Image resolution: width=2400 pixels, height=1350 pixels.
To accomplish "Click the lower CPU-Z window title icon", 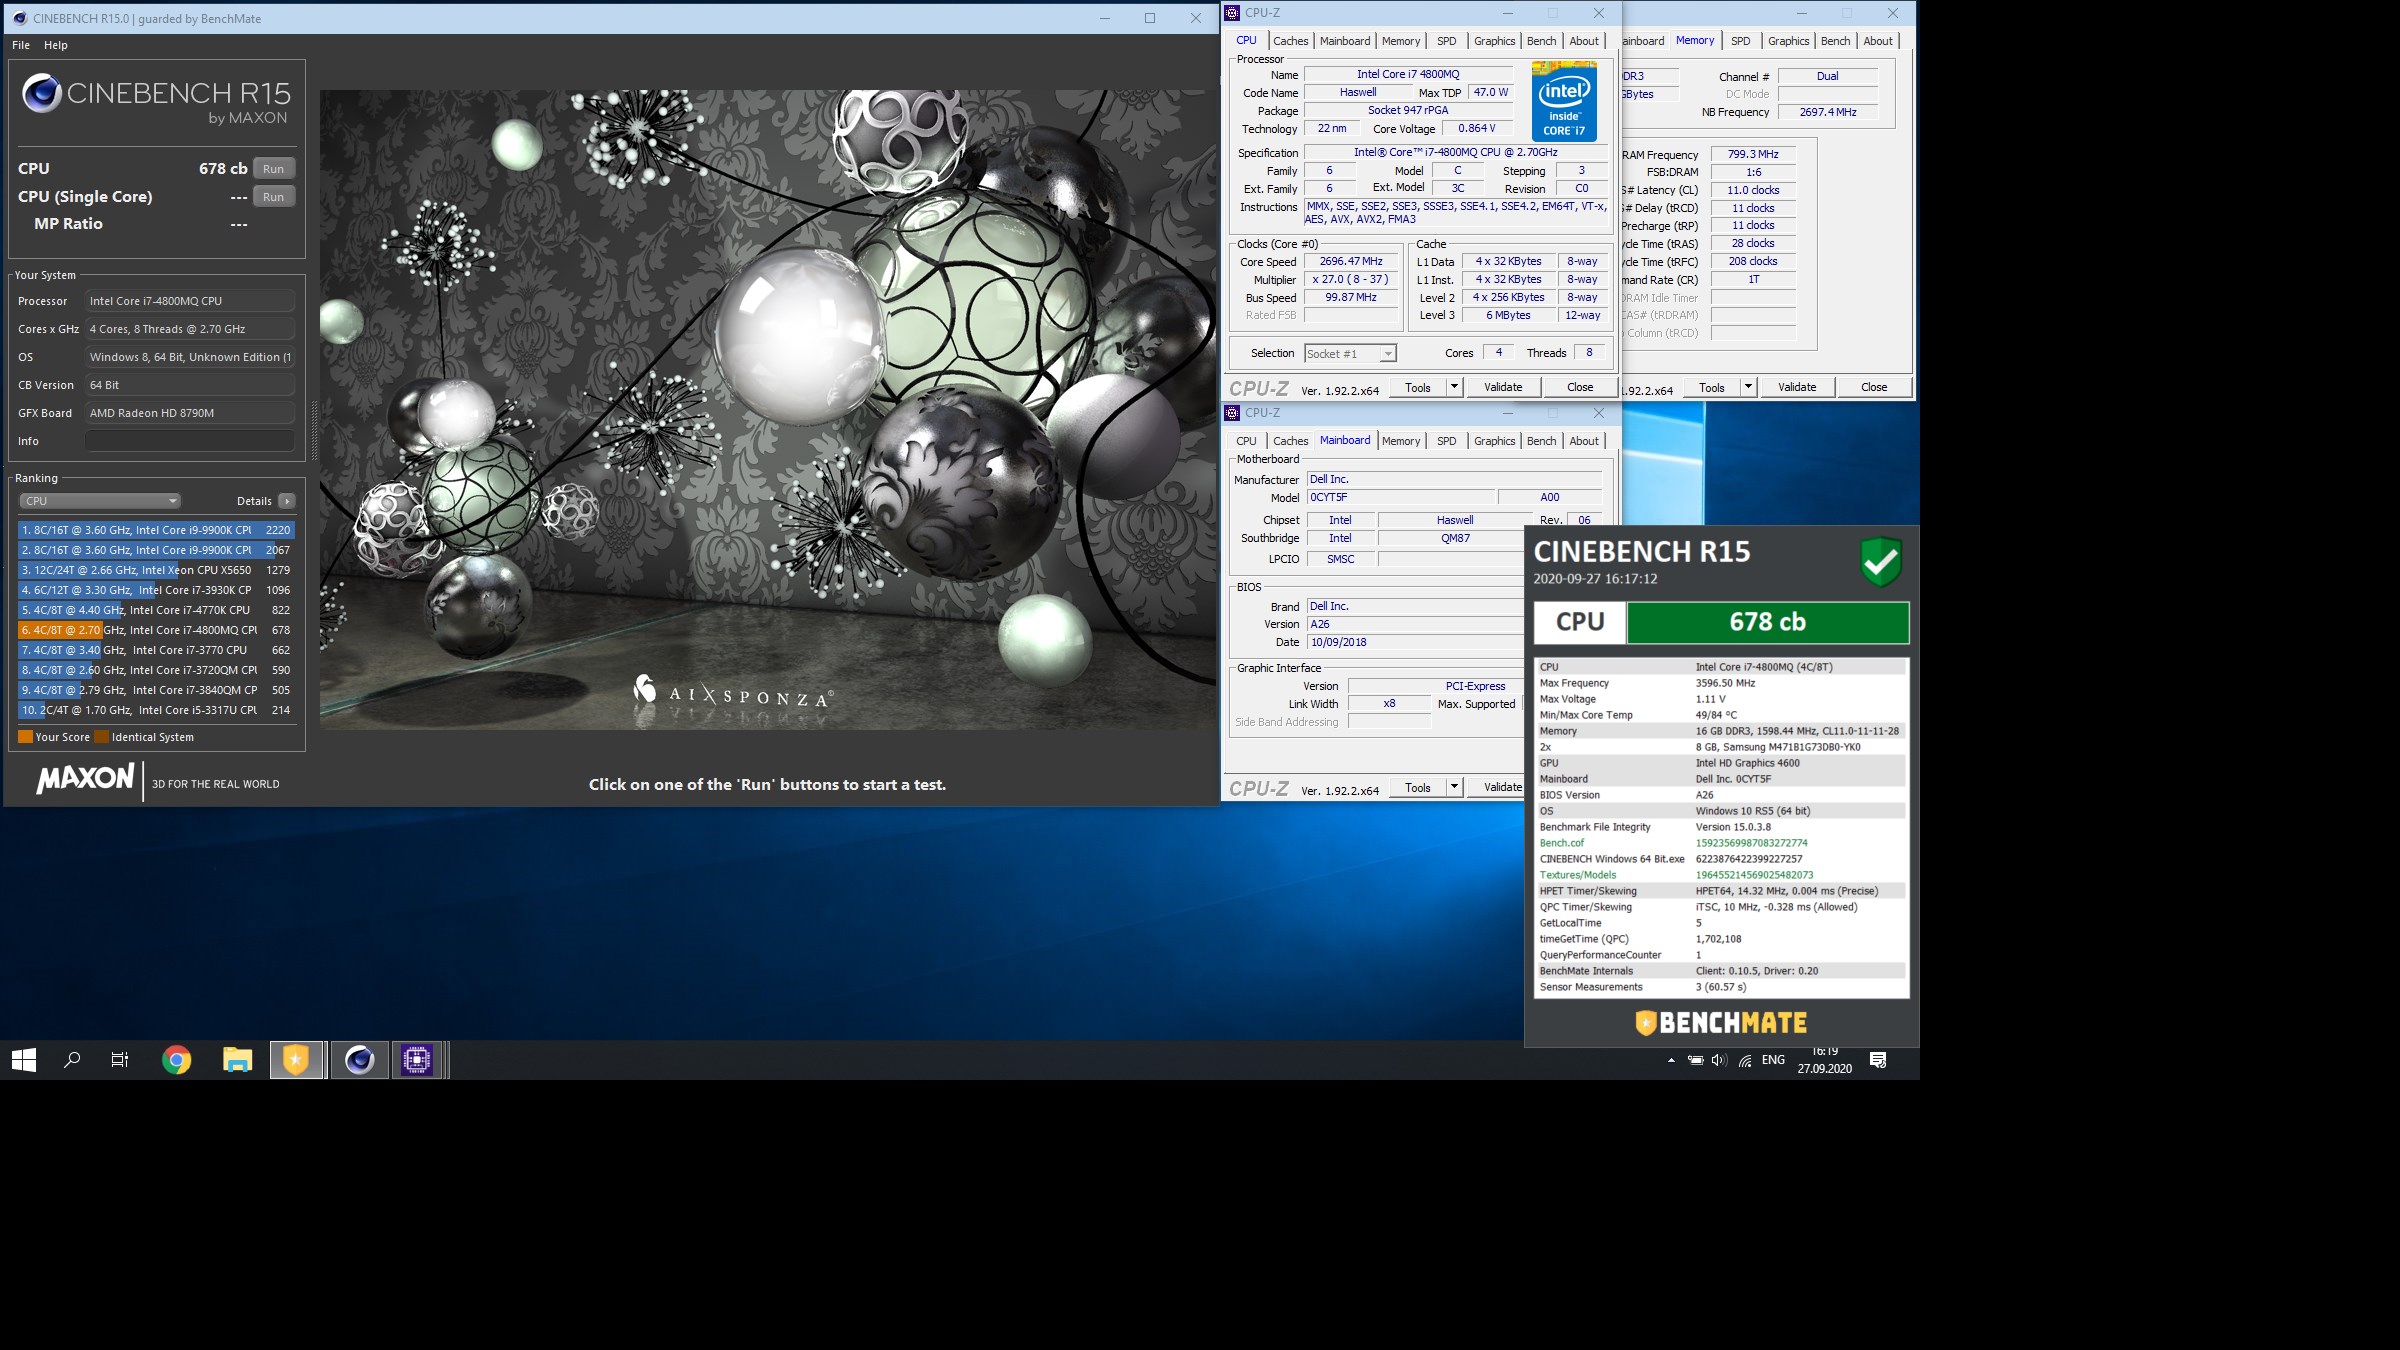I will tap(1233, 413).
